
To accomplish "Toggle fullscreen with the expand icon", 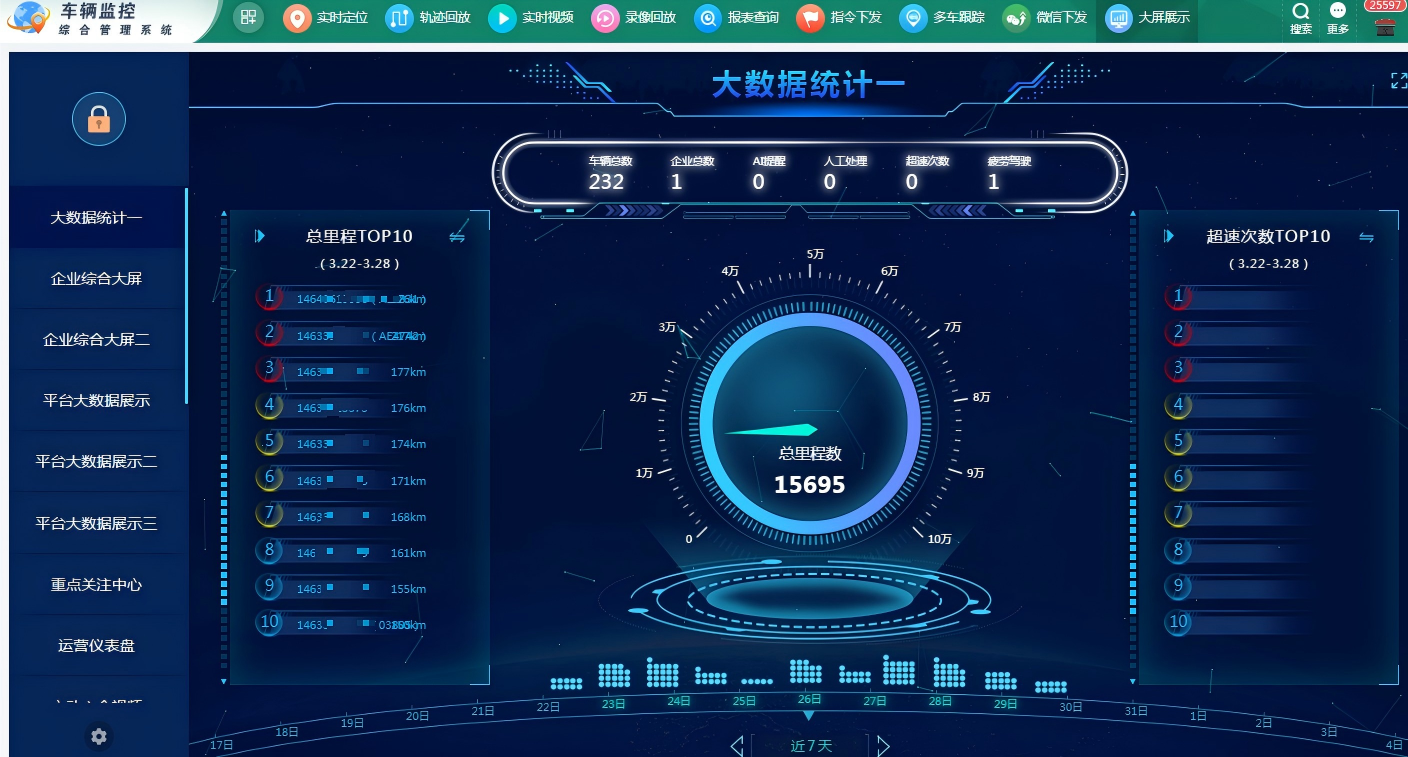I will click(1398, 80).
